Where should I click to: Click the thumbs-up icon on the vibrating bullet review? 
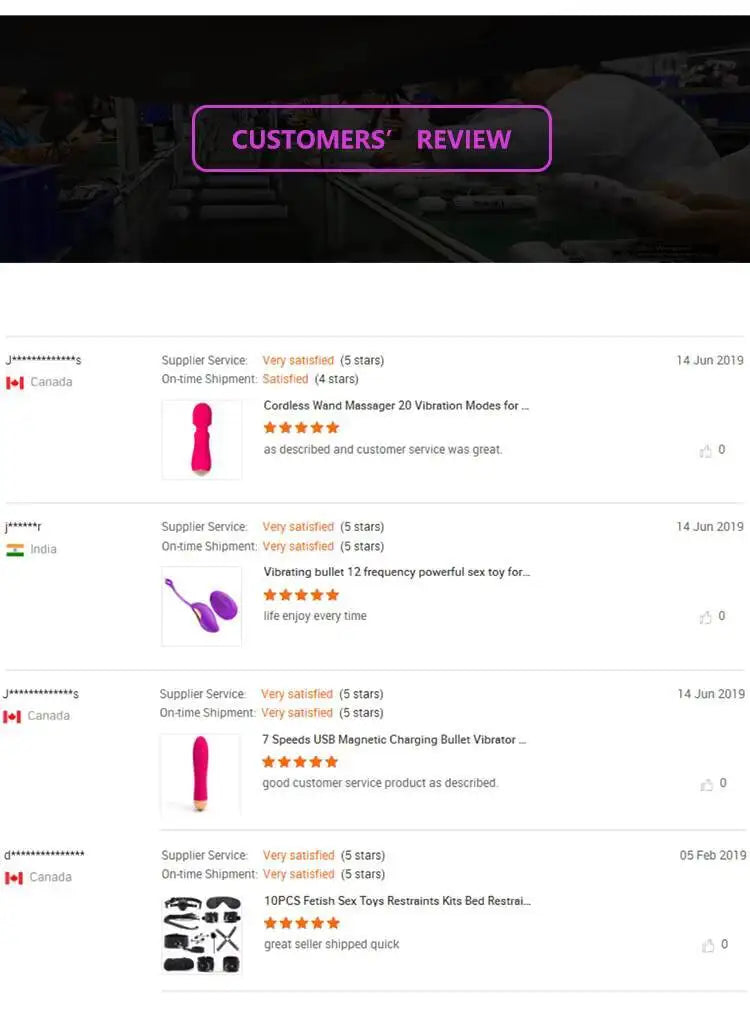pyautogui.click(x=708, y=616)
